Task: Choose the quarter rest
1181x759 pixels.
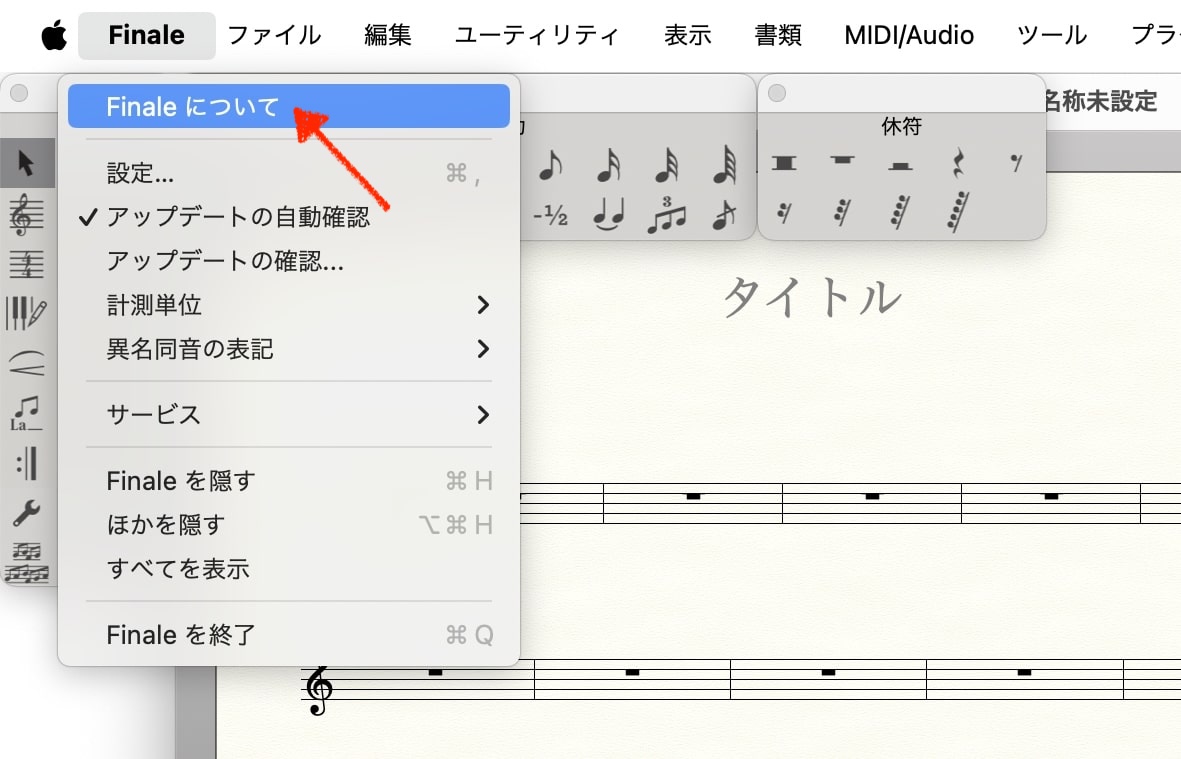Action: 958,163
